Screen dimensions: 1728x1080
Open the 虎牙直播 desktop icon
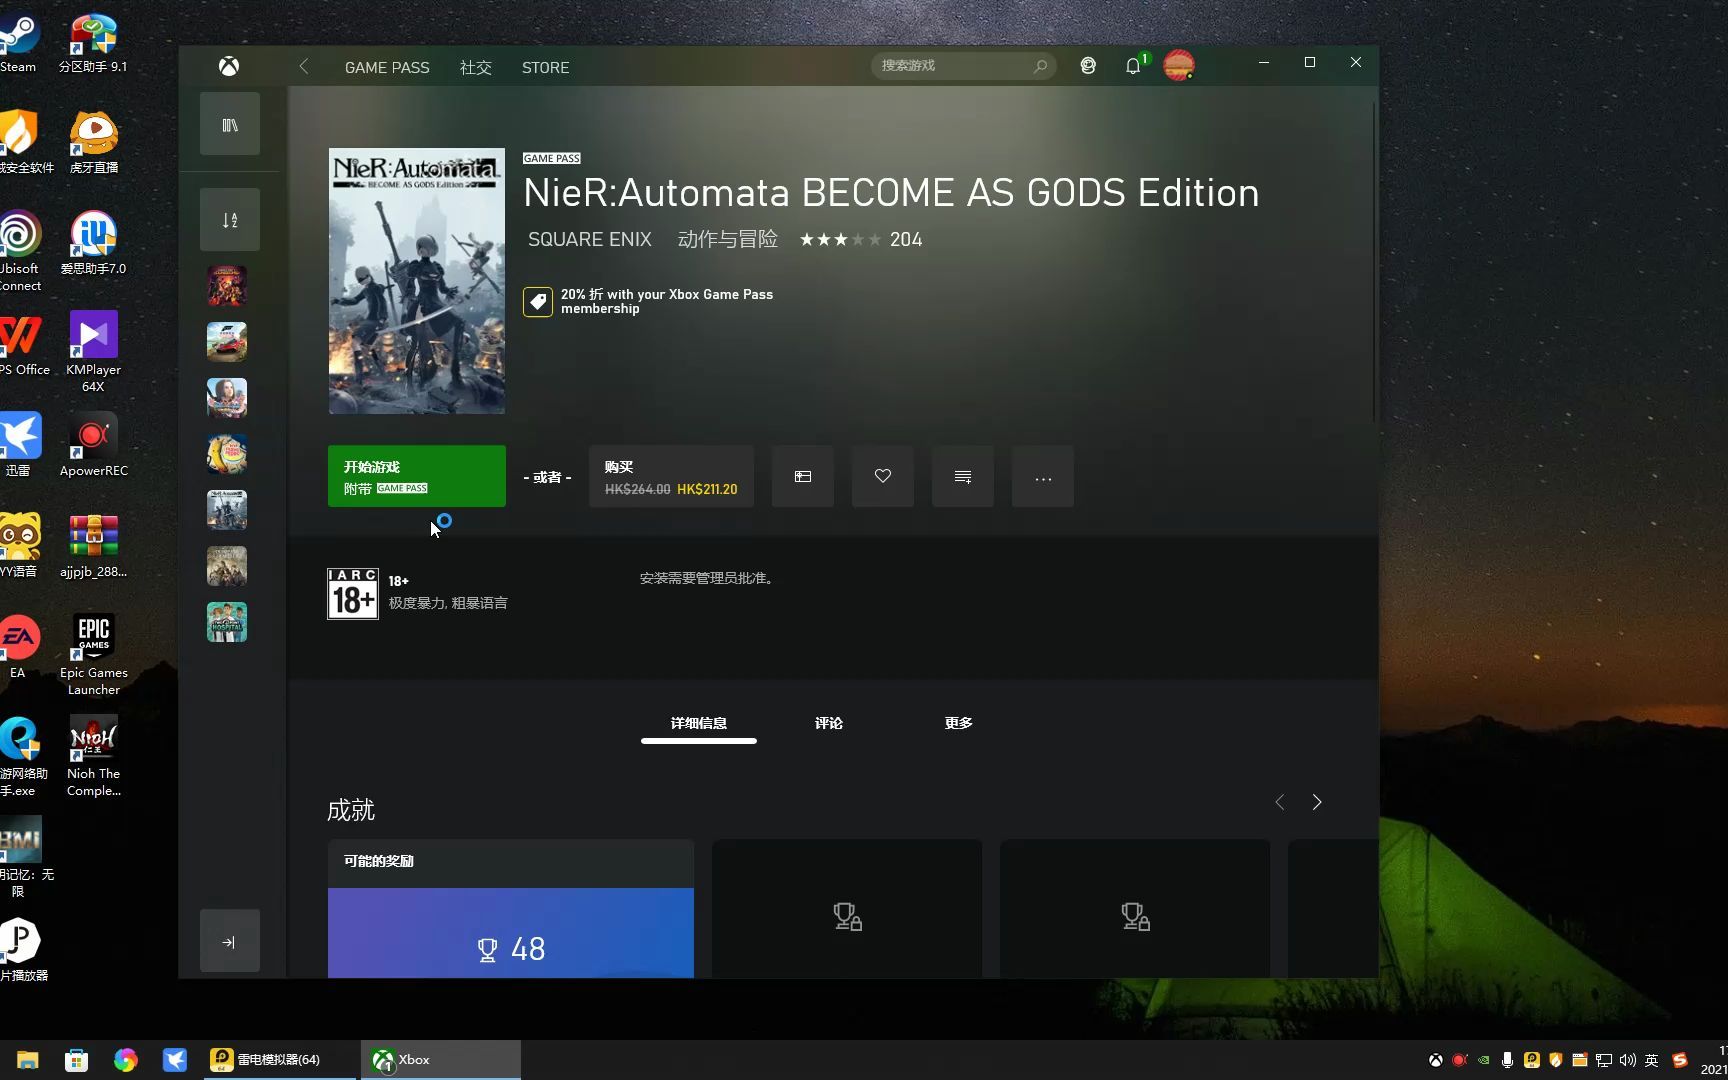pos(94,142)
